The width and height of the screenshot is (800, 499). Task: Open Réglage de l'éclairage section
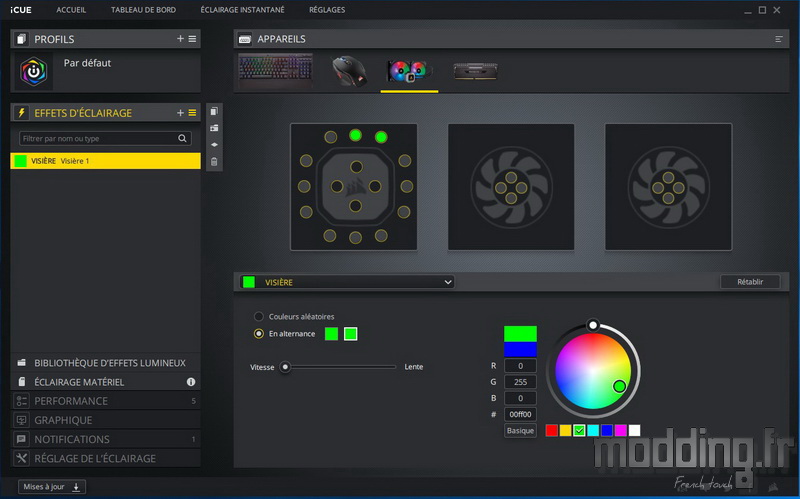(x=106, y=458)
